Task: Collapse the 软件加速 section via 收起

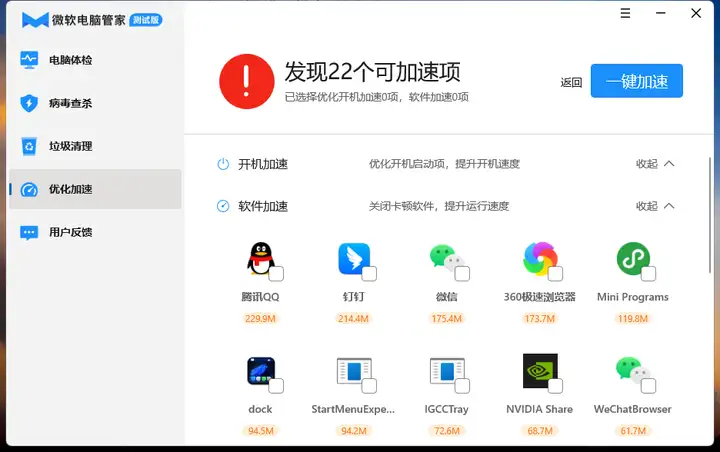Action: (x=655, y=206)
